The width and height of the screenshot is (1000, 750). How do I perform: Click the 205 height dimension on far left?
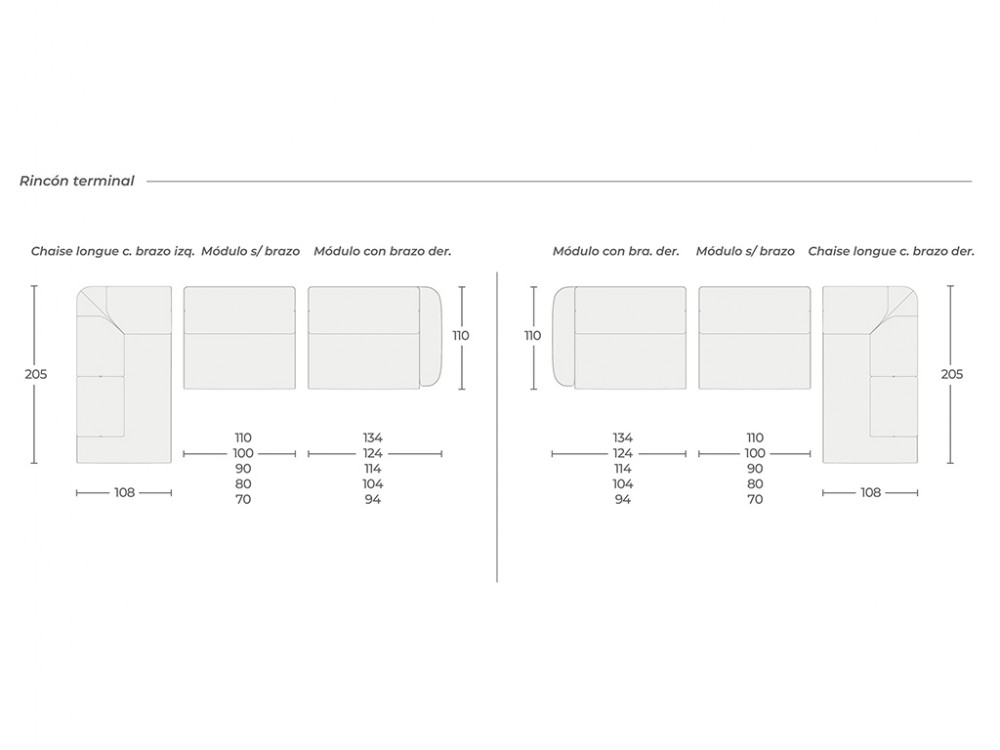[35, 374]
